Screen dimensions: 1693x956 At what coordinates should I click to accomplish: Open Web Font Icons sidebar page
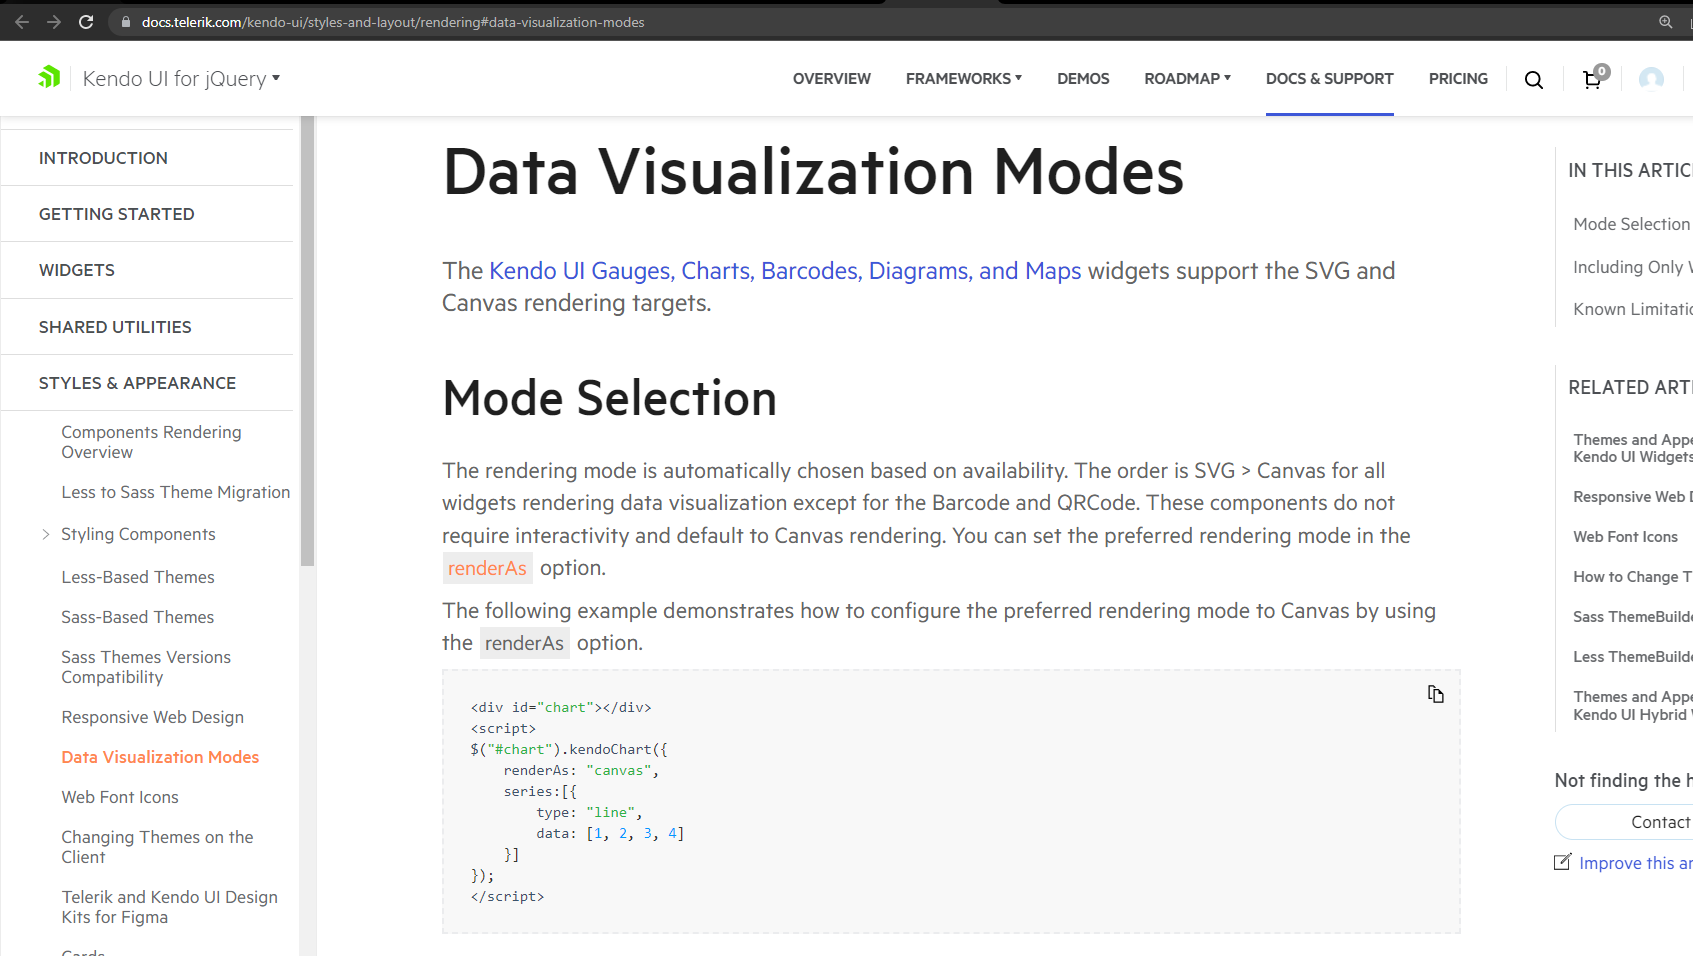(120, 797)
